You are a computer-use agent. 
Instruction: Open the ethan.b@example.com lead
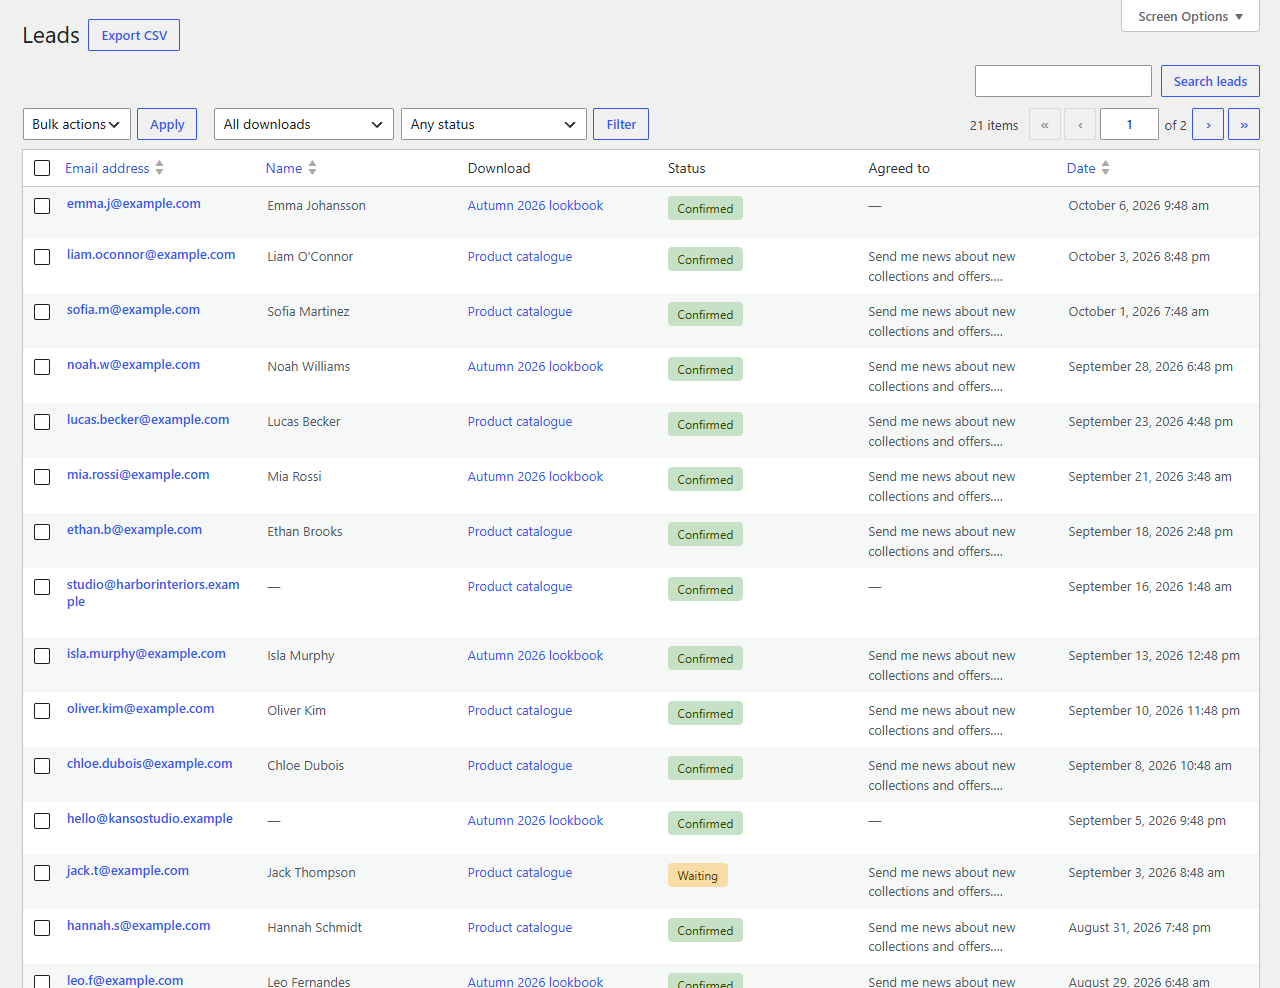(x=134, y=529)
